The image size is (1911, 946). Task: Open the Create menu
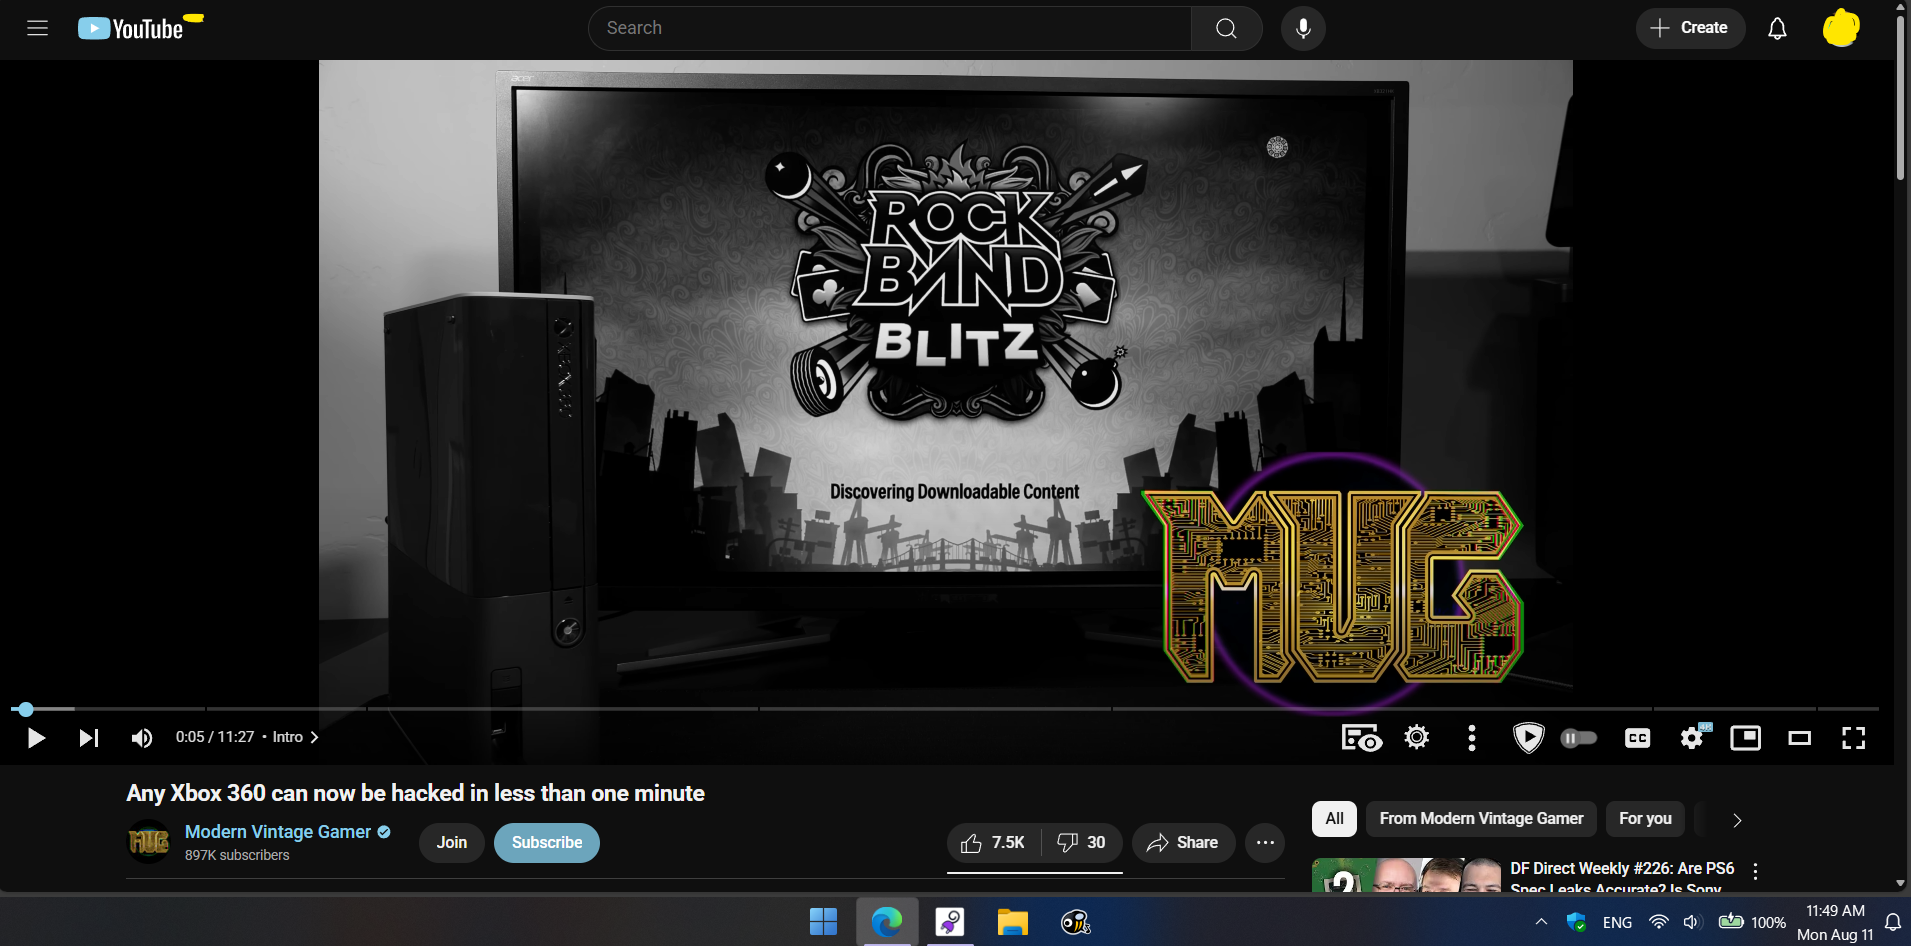[x=1690, y=28]
